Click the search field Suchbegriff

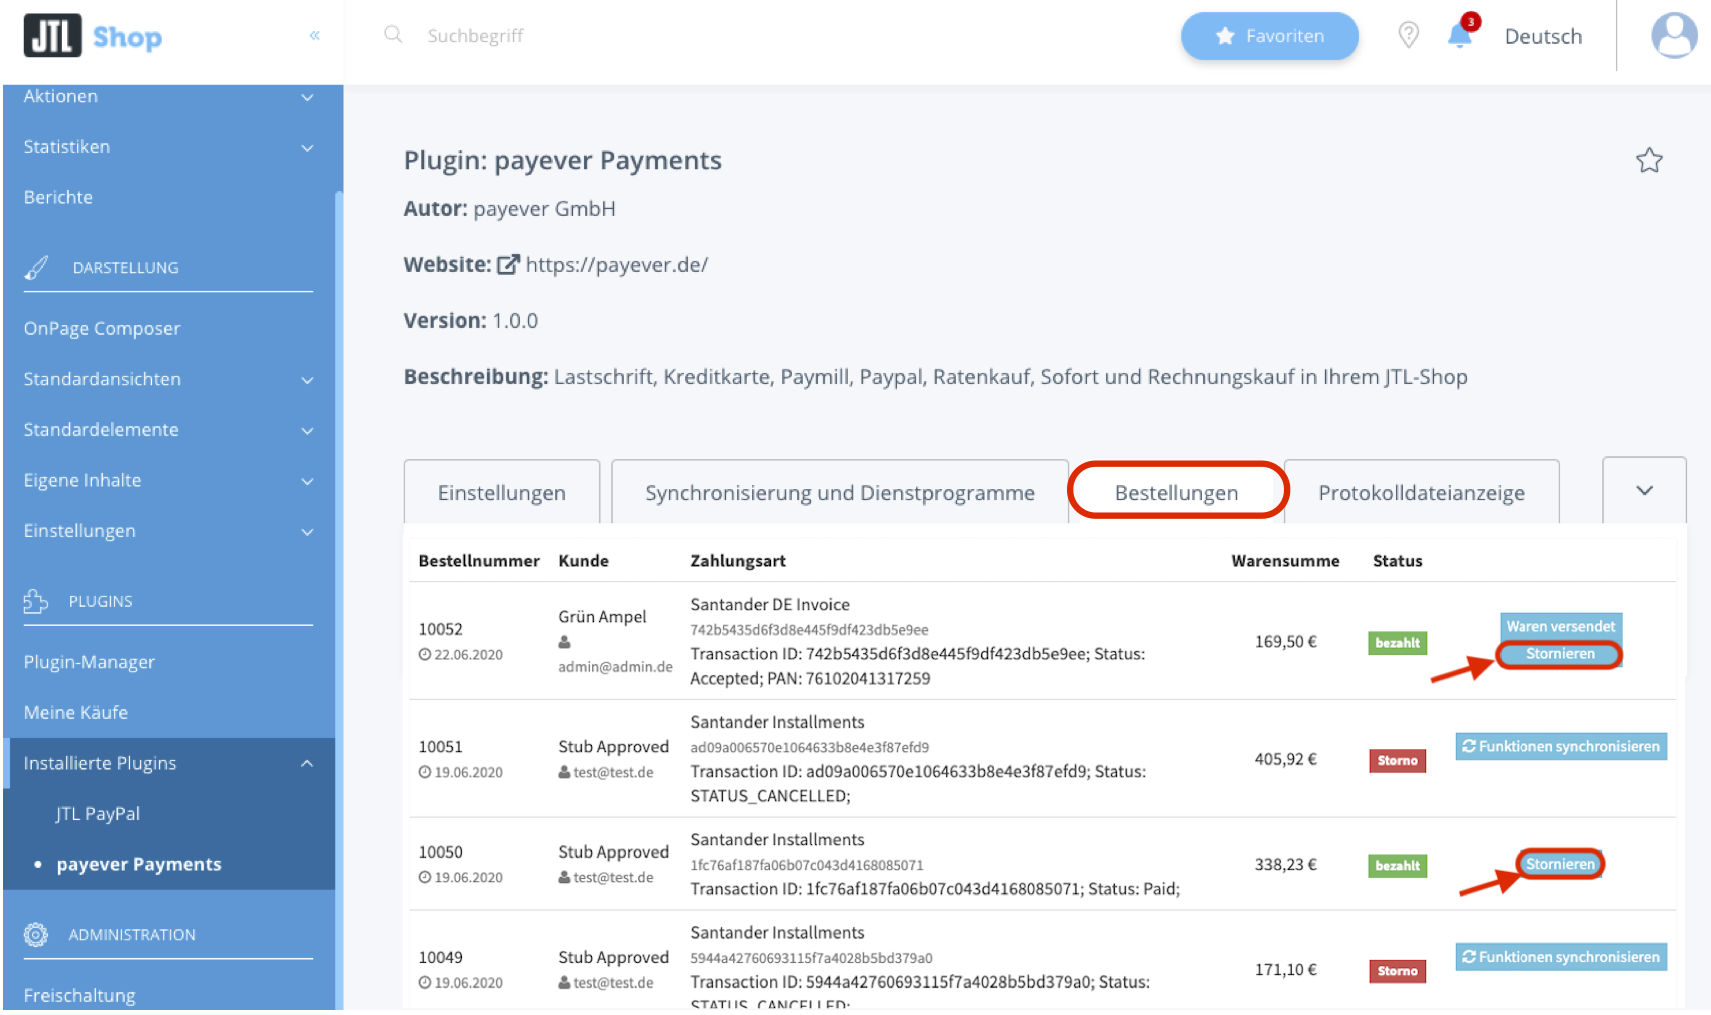(475, 36)
